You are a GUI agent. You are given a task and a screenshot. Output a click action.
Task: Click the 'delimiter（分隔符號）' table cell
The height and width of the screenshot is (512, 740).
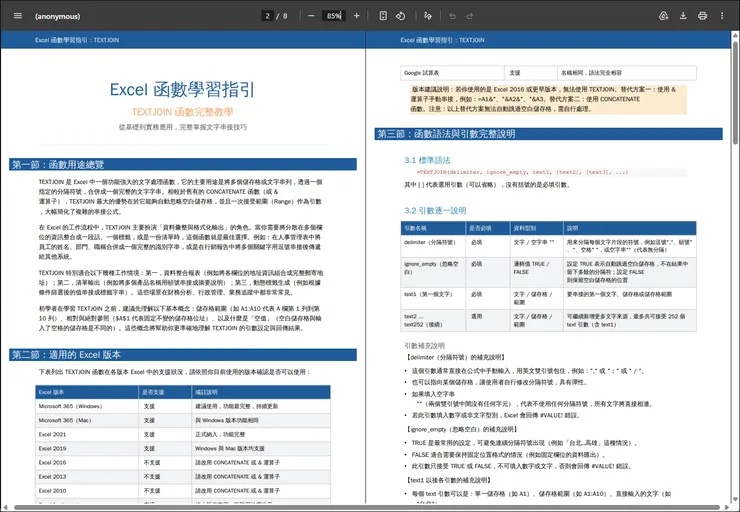(433, 246)
